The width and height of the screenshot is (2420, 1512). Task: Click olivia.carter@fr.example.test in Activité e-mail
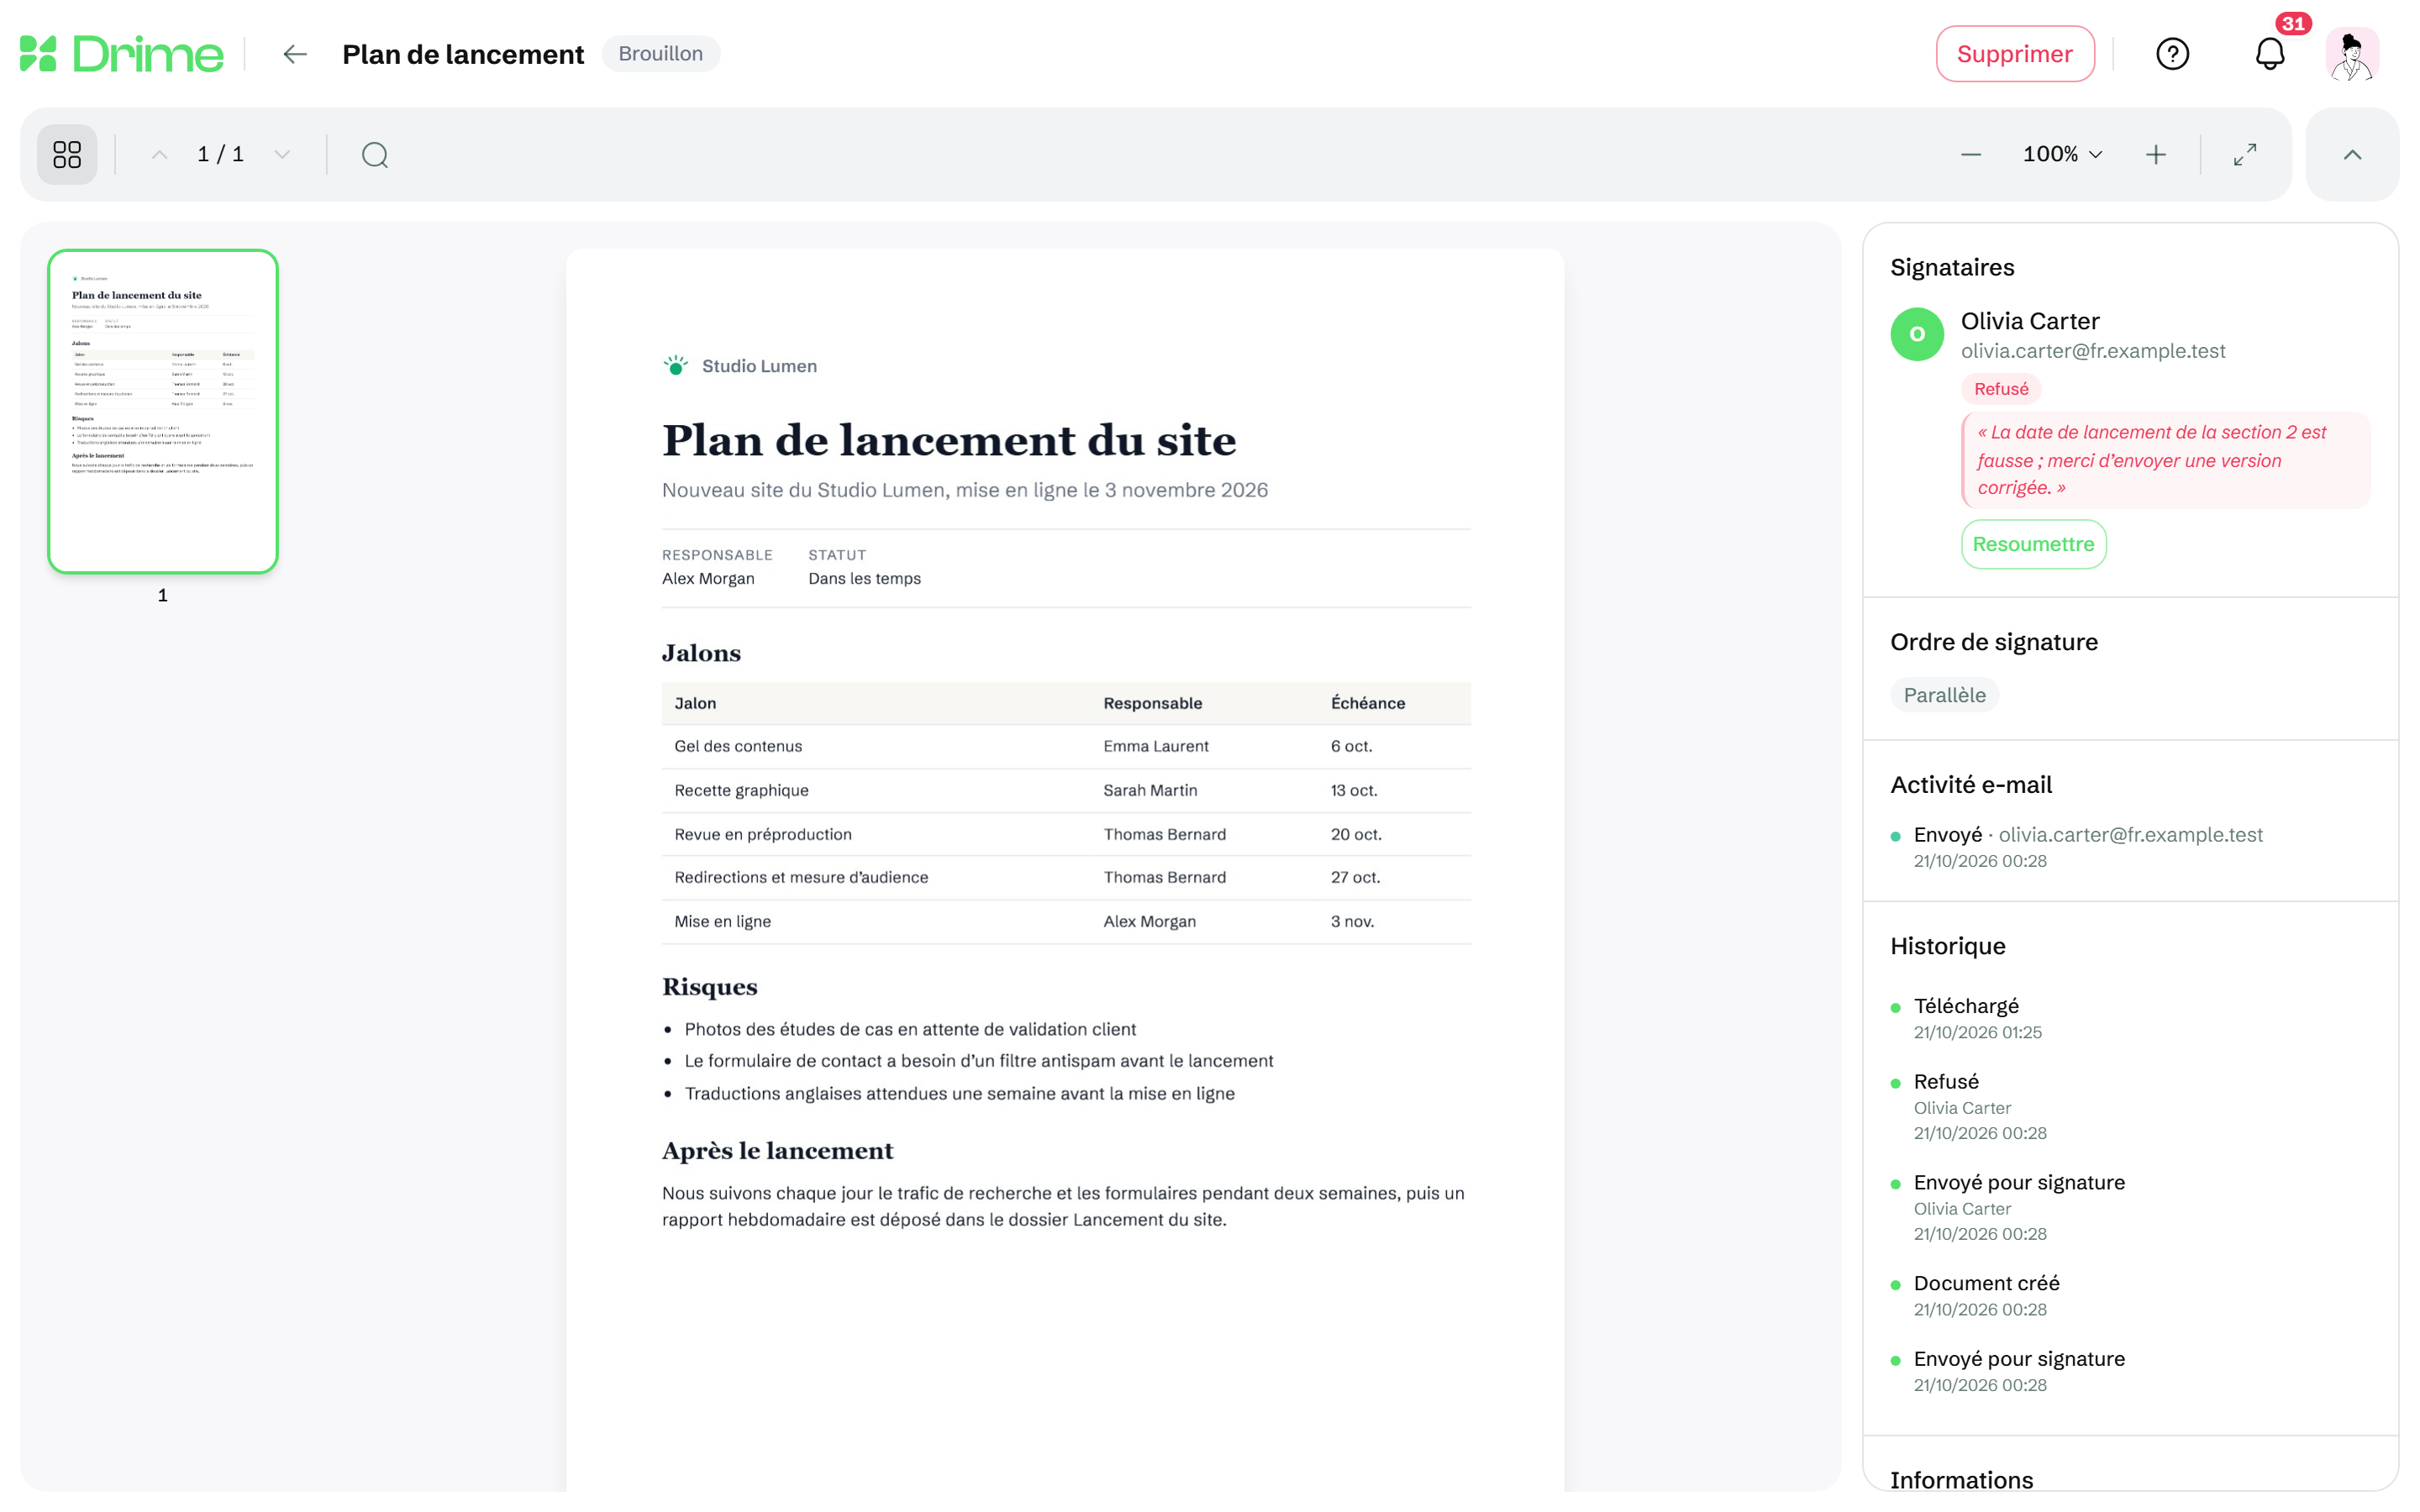pos(2130,834)
